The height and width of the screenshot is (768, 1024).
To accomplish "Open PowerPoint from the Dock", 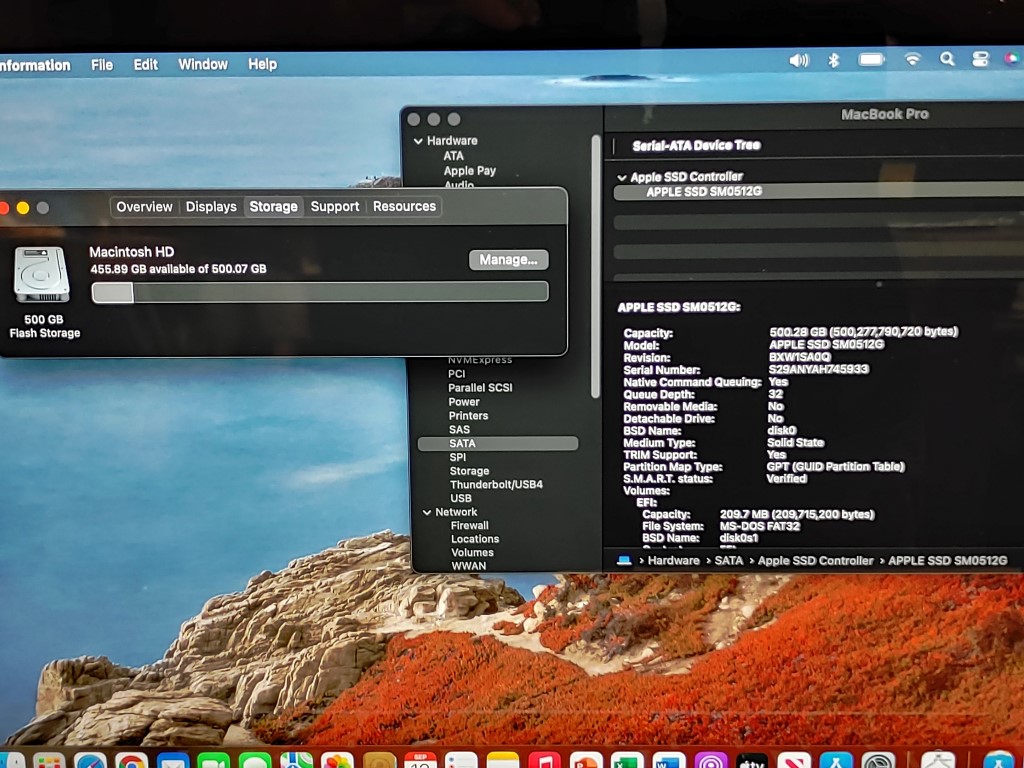I will tap(586, 761).
